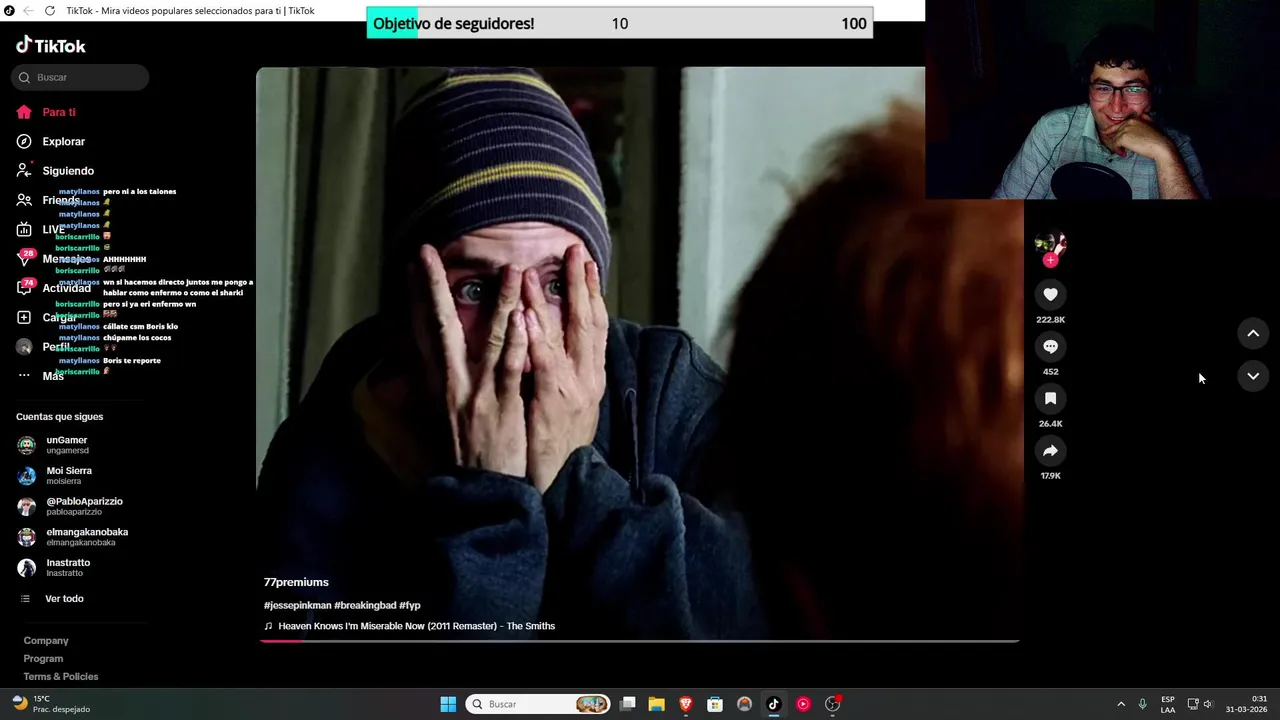
Task: Click the LIVE camera icon
Action: click(x=24, y=229)
